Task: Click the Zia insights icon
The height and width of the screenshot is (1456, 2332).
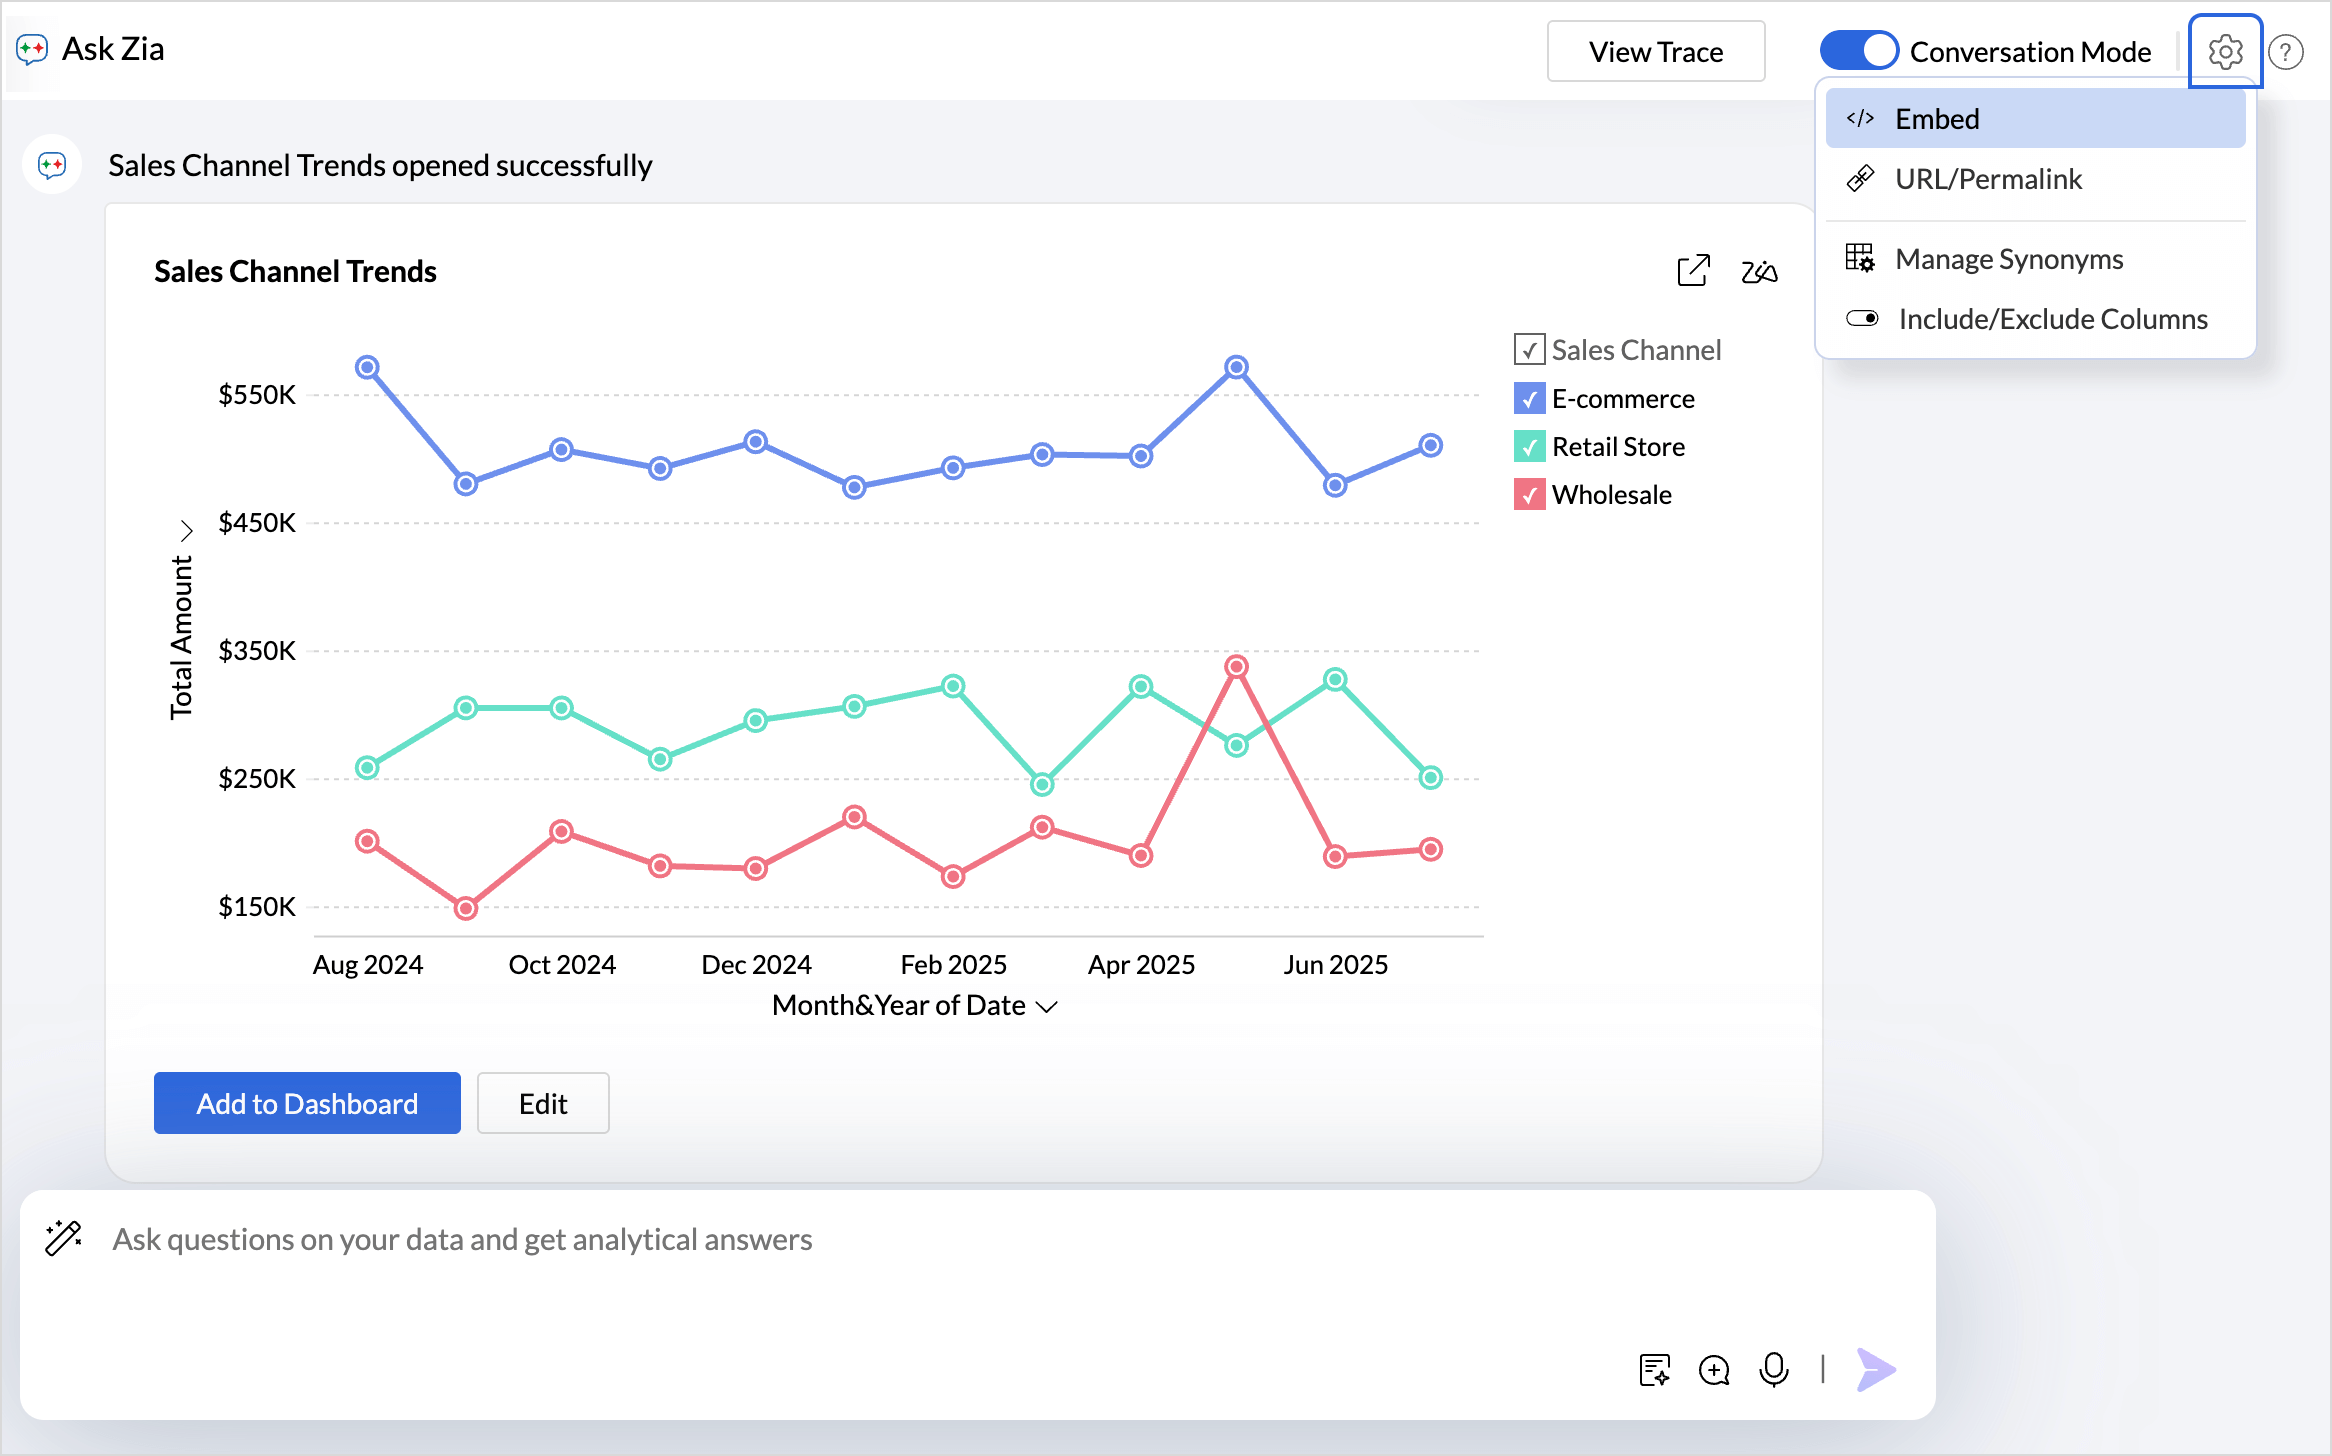Action: pos(1759,272)
